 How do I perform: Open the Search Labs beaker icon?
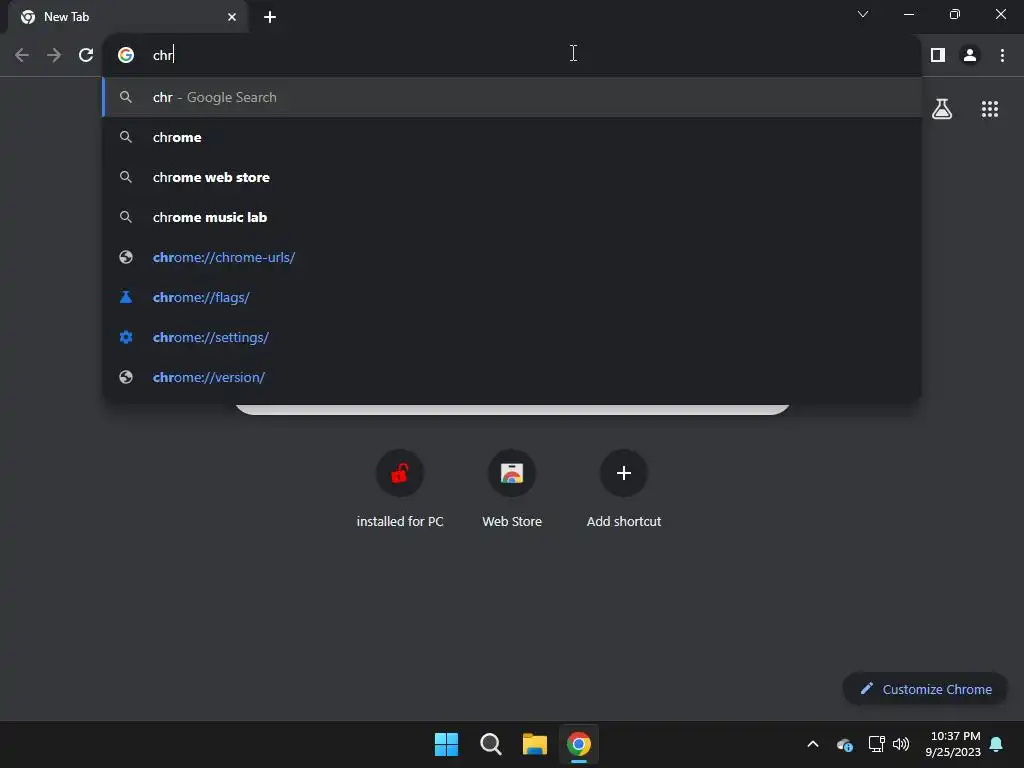coord(942,108)
